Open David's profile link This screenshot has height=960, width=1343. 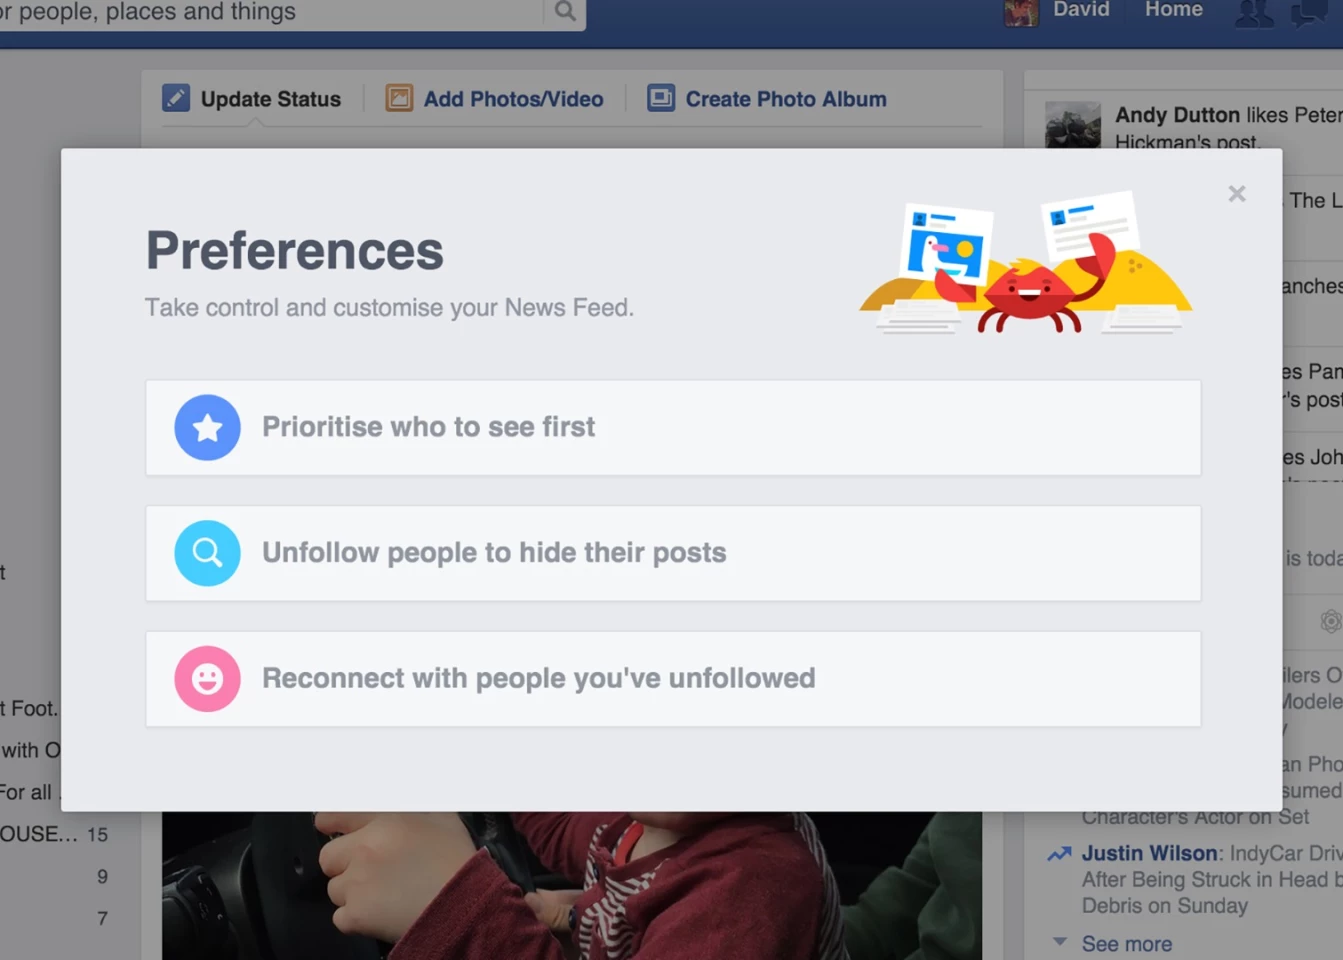(x=1081, y=9)
